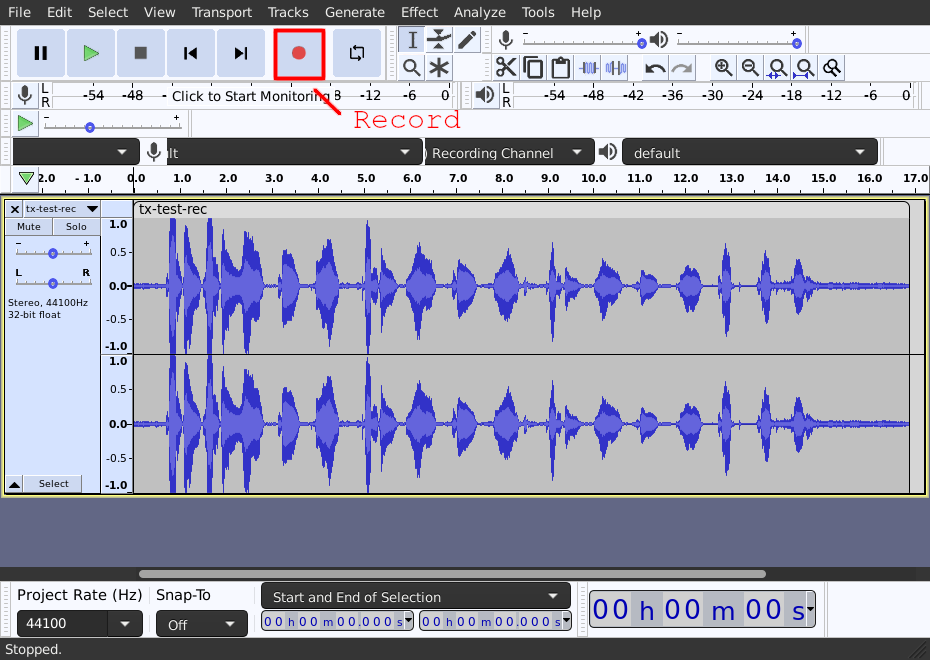The image size is (930, 660).
Task: Close the tx-test-rec track with X
Action: point(15,209)
